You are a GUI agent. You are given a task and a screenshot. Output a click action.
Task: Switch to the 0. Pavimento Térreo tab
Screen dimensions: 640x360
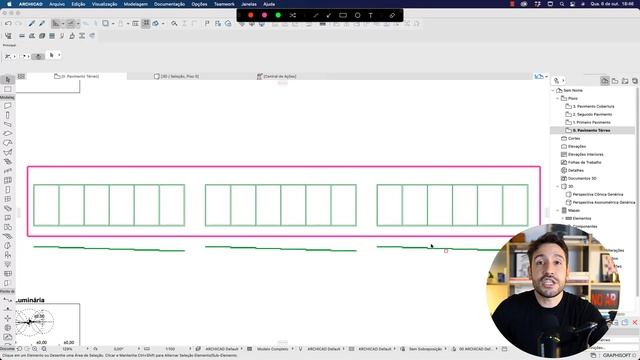point(77,76)
